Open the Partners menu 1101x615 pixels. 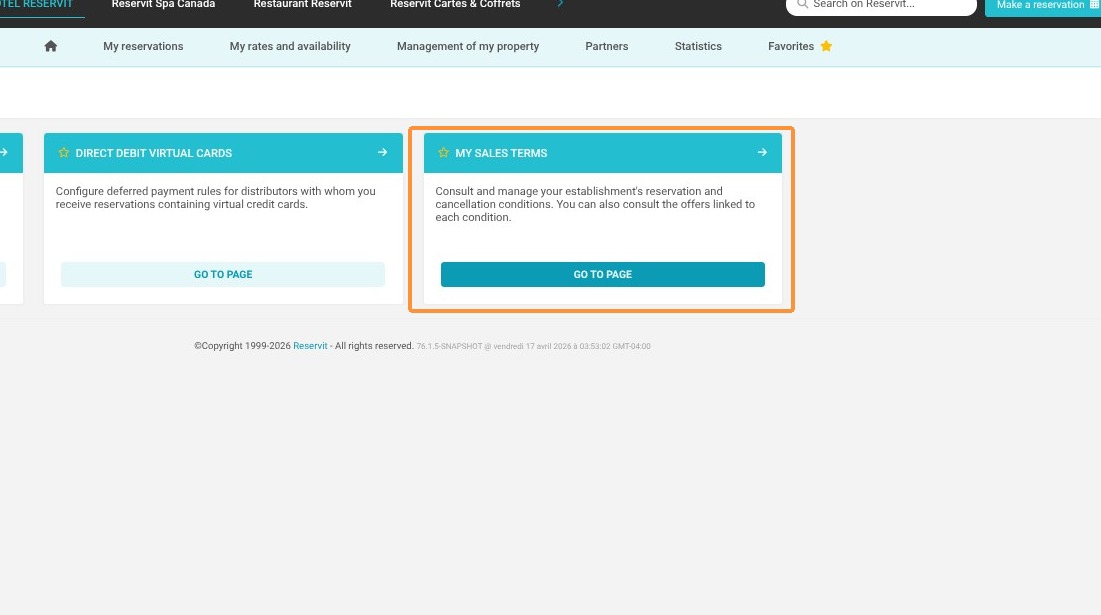point(607,46)
